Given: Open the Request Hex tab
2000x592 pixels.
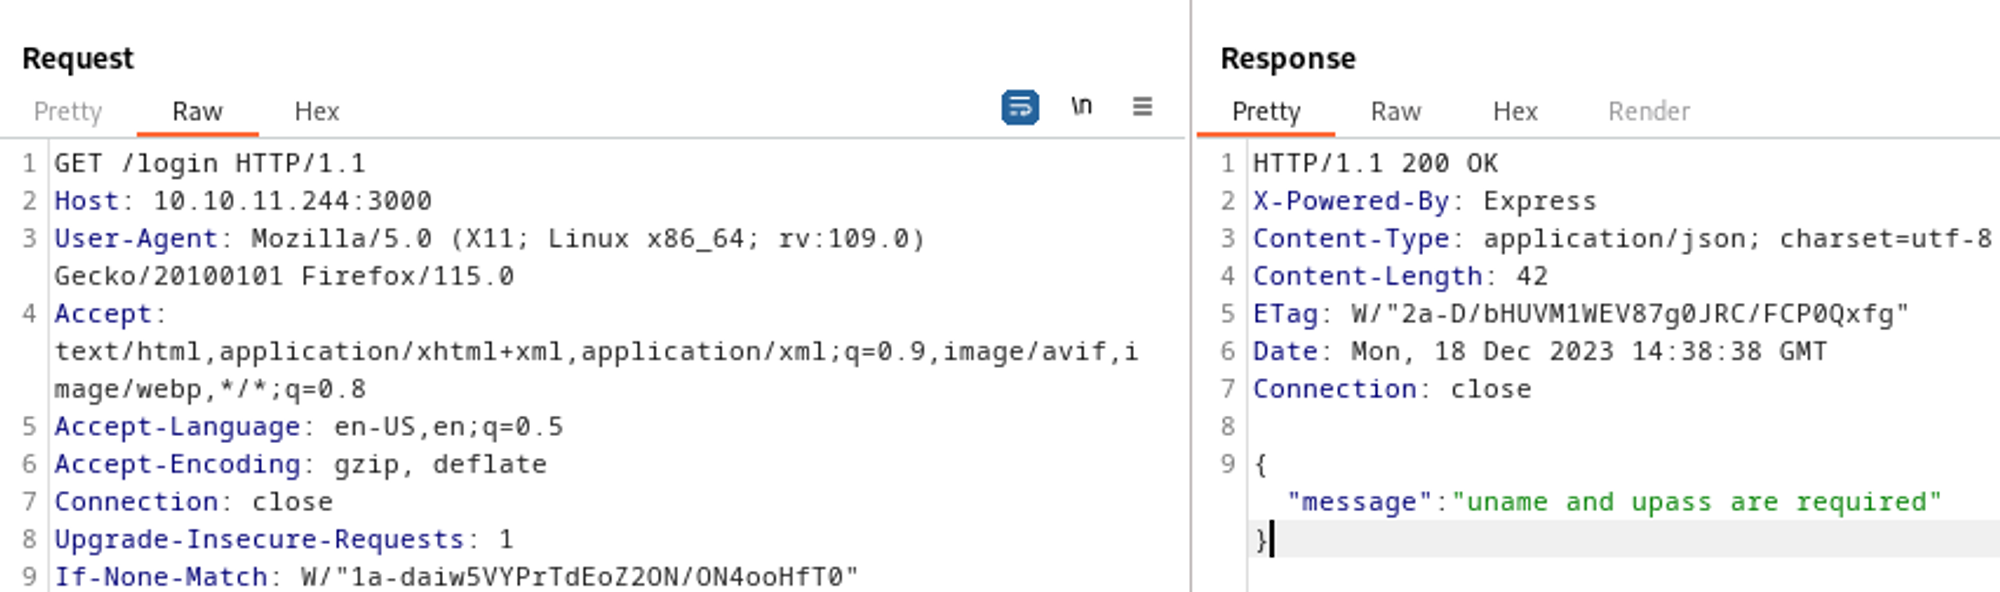Looking at the screenshot, I should click(317, 111).
